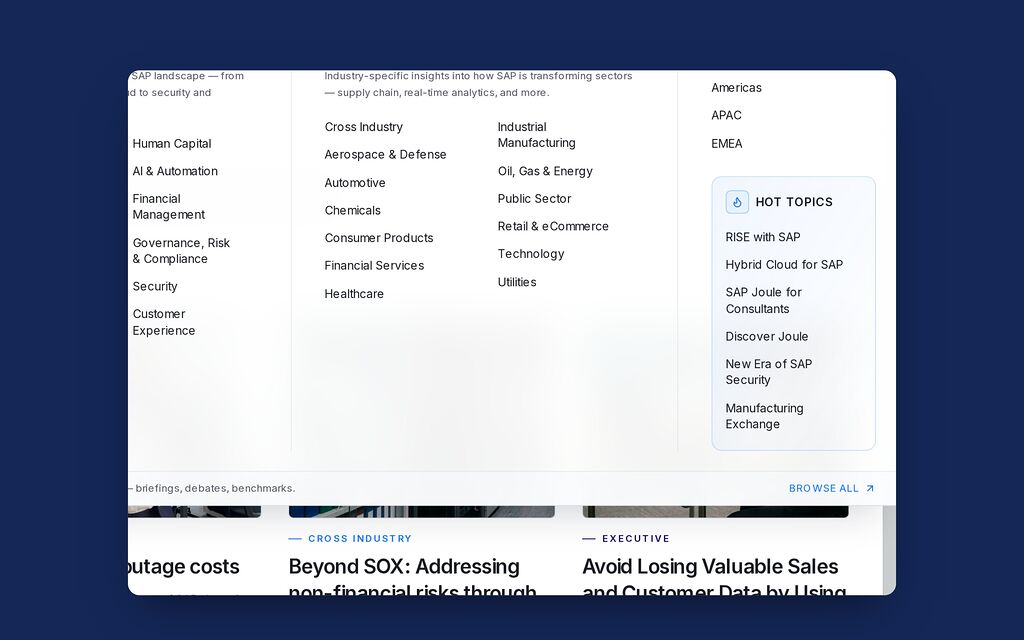Open the article thumbnail above Cross Industry tag

click(422, 511)
